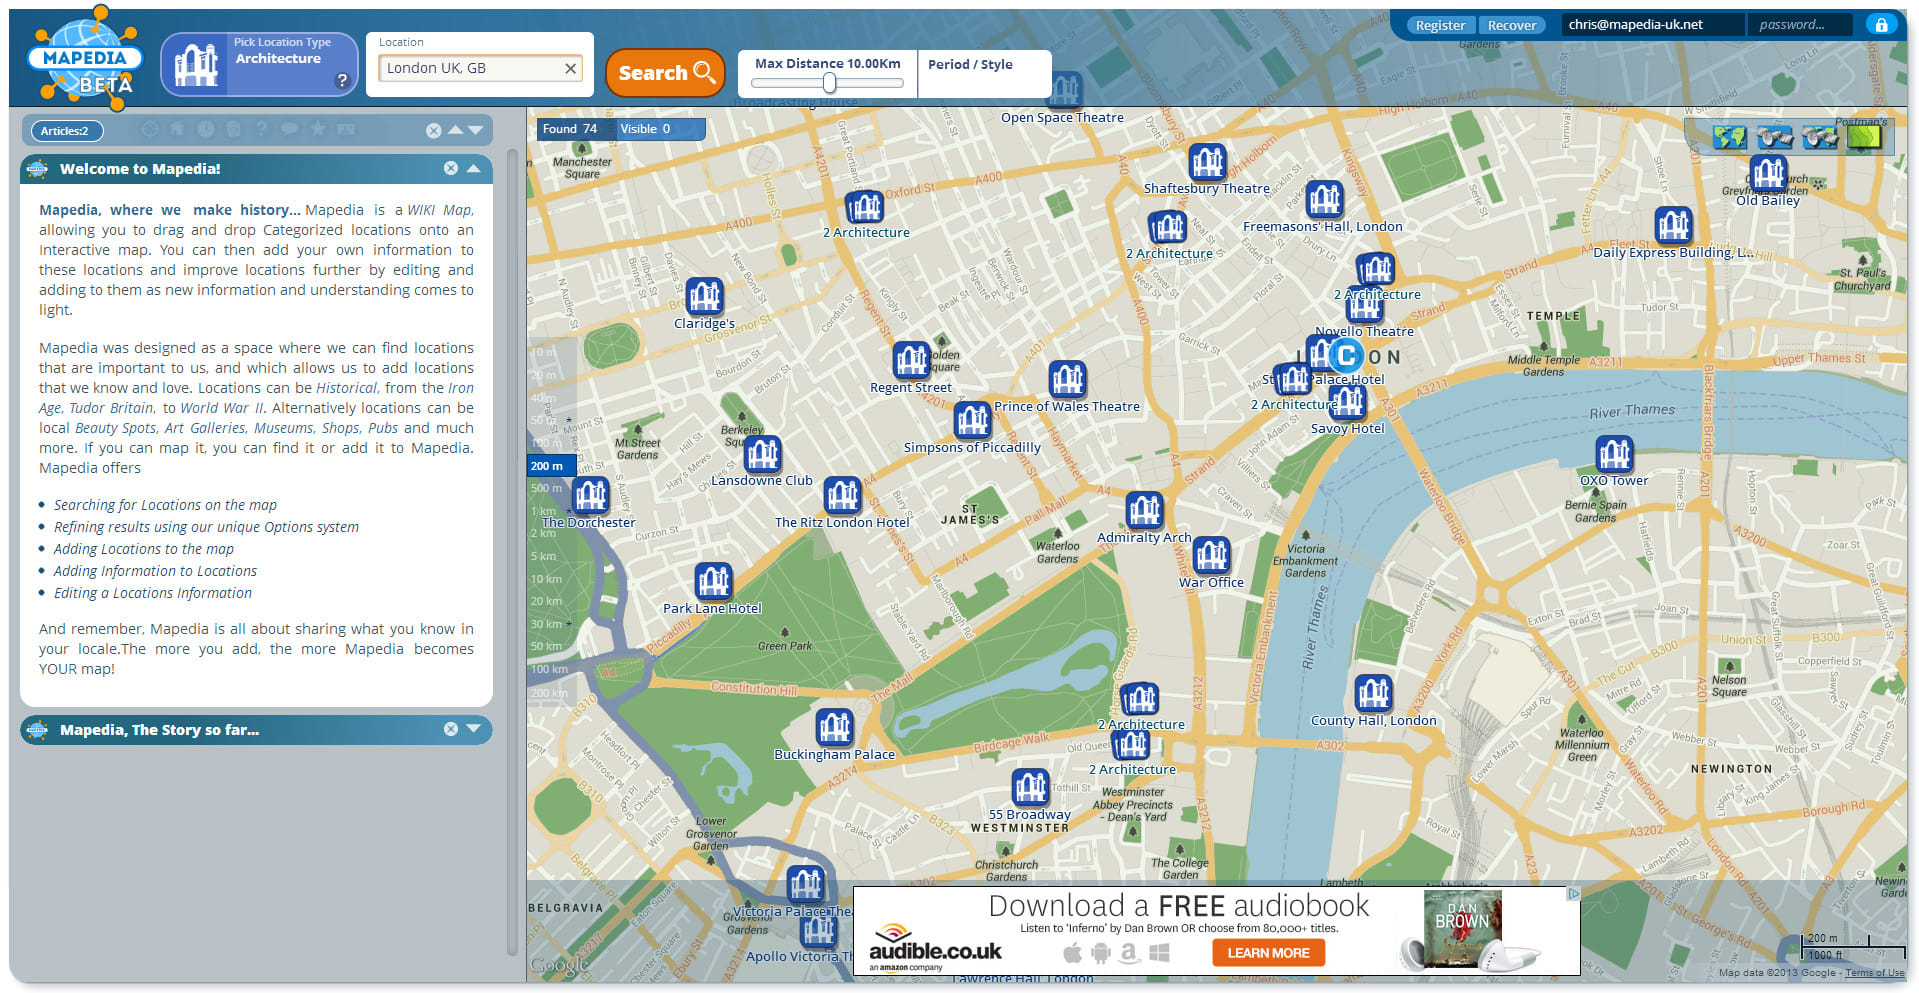Collapse the Welcome to Mapedia article
The width and height of the screenshot is (1919, 993).
475,168
